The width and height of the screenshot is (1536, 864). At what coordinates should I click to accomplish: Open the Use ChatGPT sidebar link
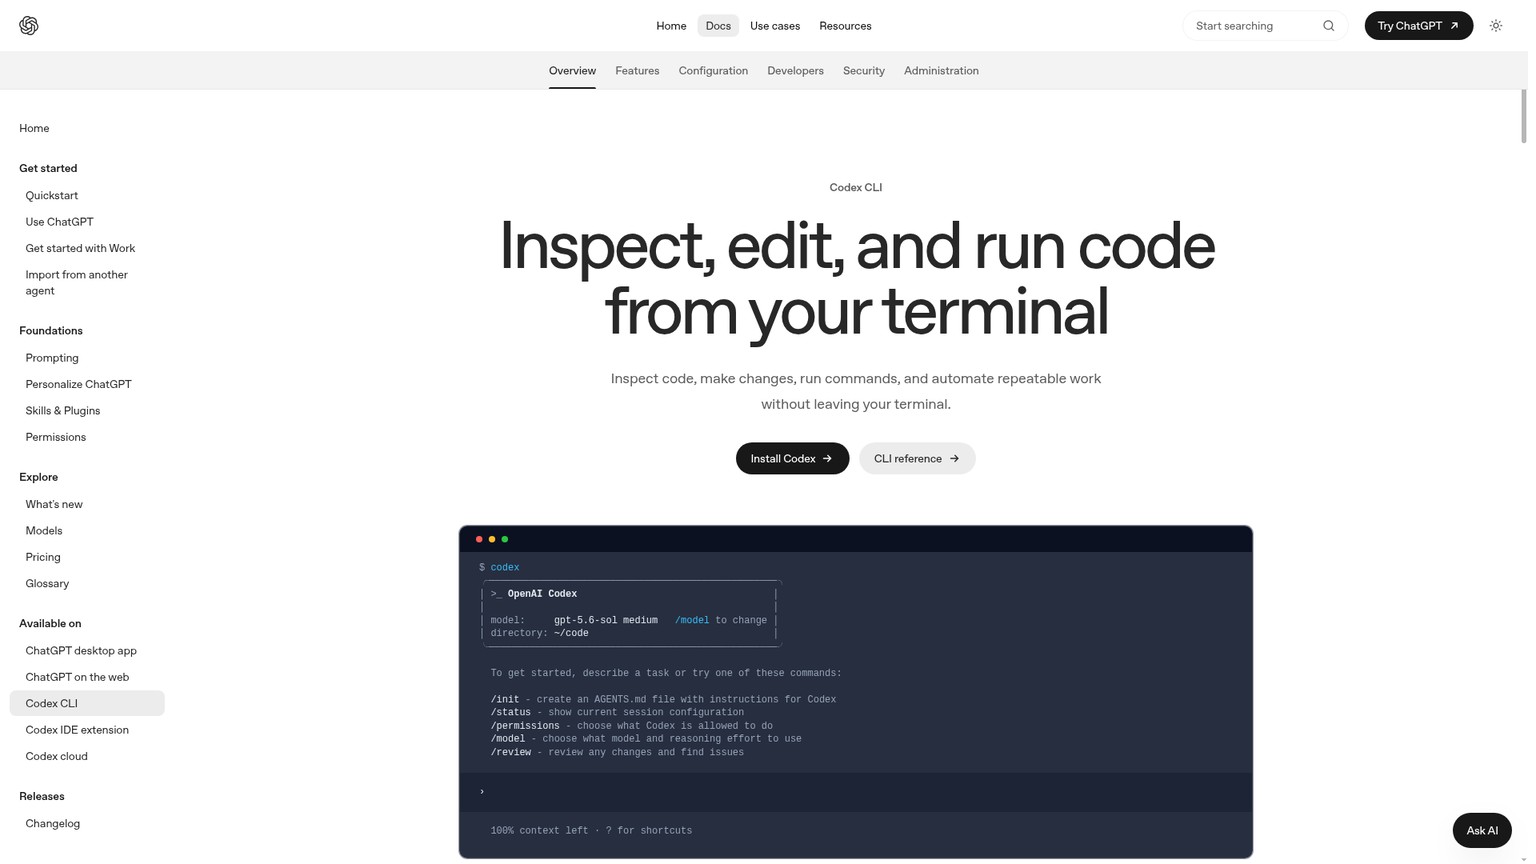pos(59,222)
